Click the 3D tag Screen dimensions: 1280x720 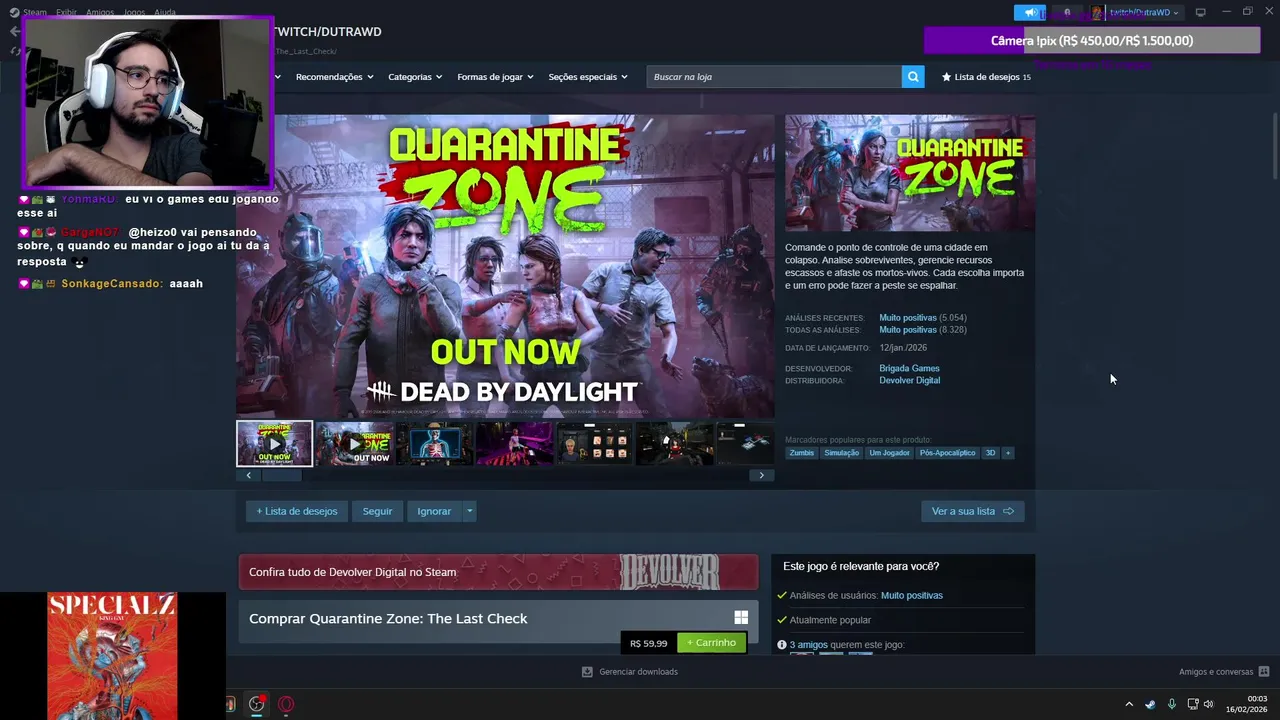(990, 453)
